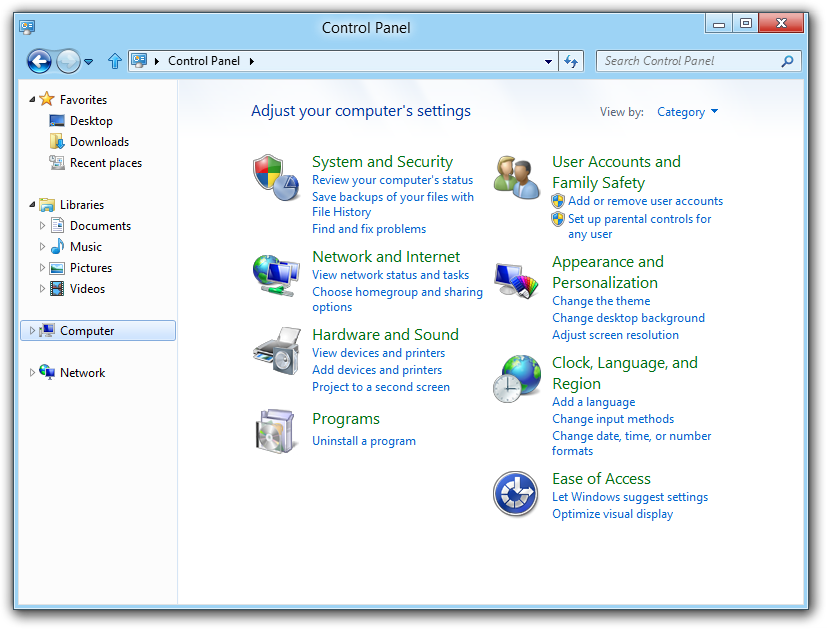
Task: Click the Favorites star icon
Action: [x=46, y=99]
